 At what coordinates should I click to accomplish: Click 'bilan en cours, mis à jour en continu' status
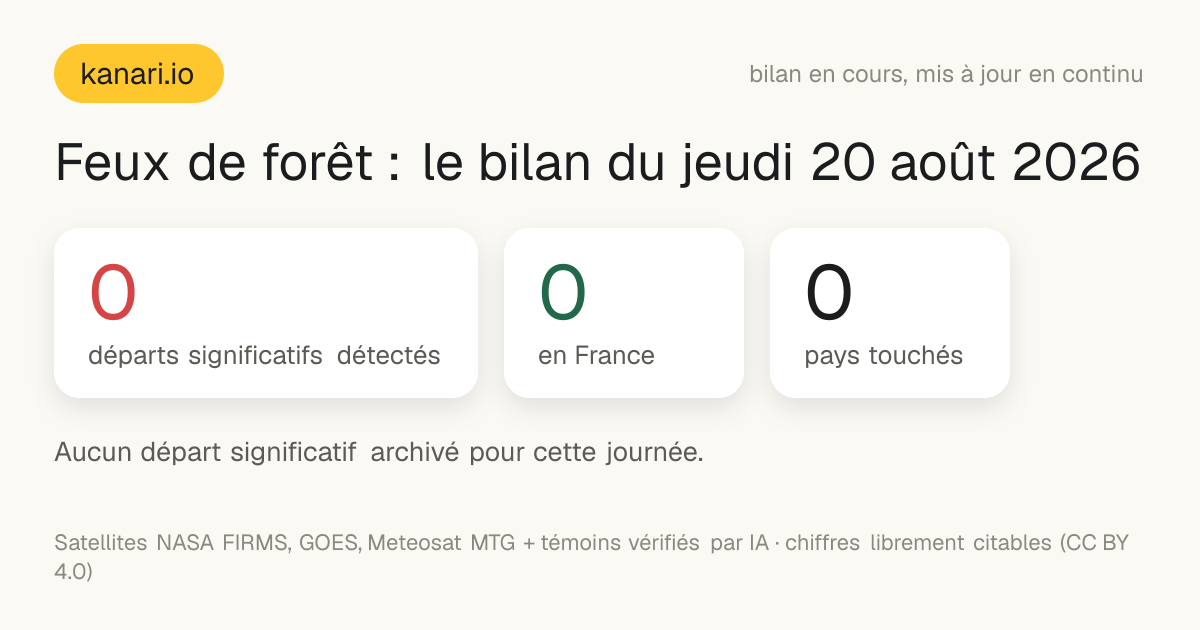click(946, 75)
